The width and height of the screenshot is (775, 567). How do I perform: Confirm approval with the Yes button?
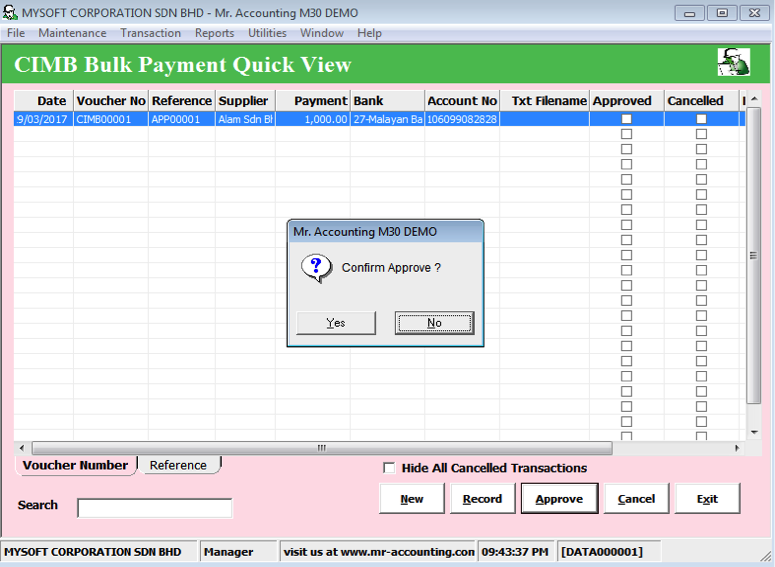pyautogui.click(x=336, y=323)
